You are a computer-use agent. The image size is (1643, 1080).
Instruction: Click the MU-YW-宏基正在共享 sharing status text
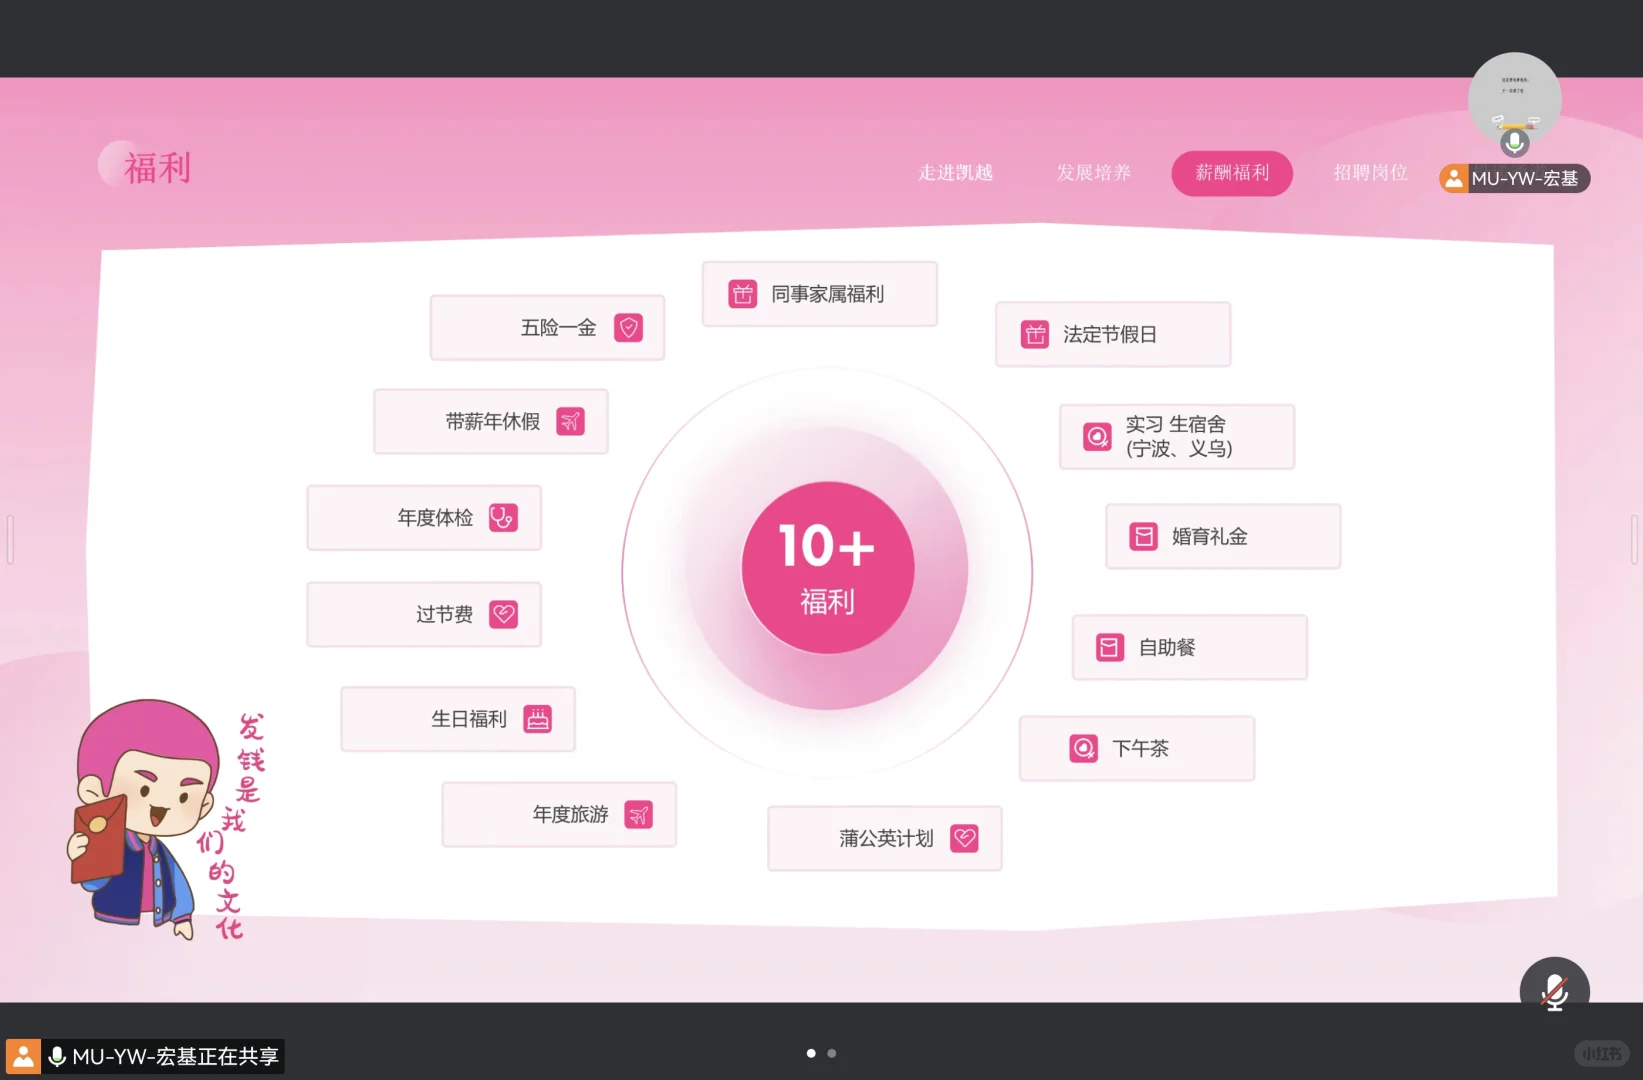pos(176,1057)
